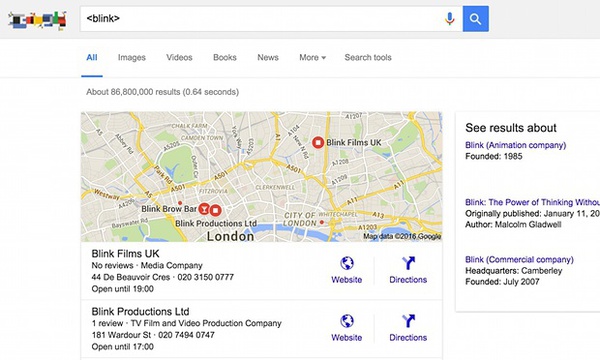Switch to the Videos tab
This screenshot has height=360, width=600.
pyautogui.click(x=179, y=57)
